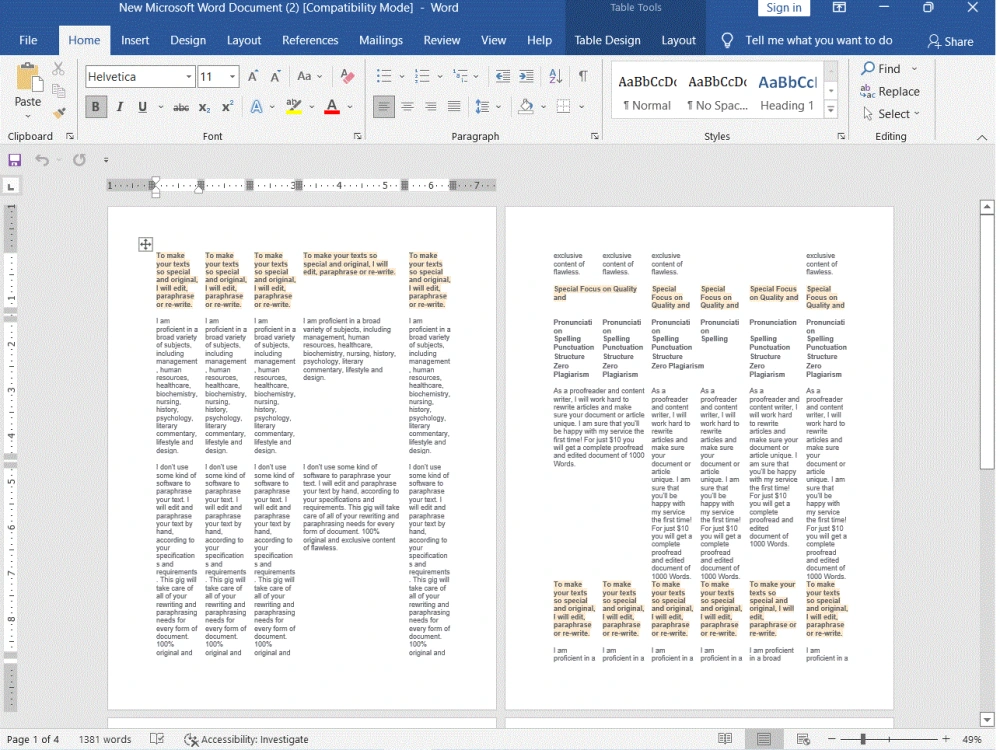Save document with floppy disk icon

click(15, 160)
